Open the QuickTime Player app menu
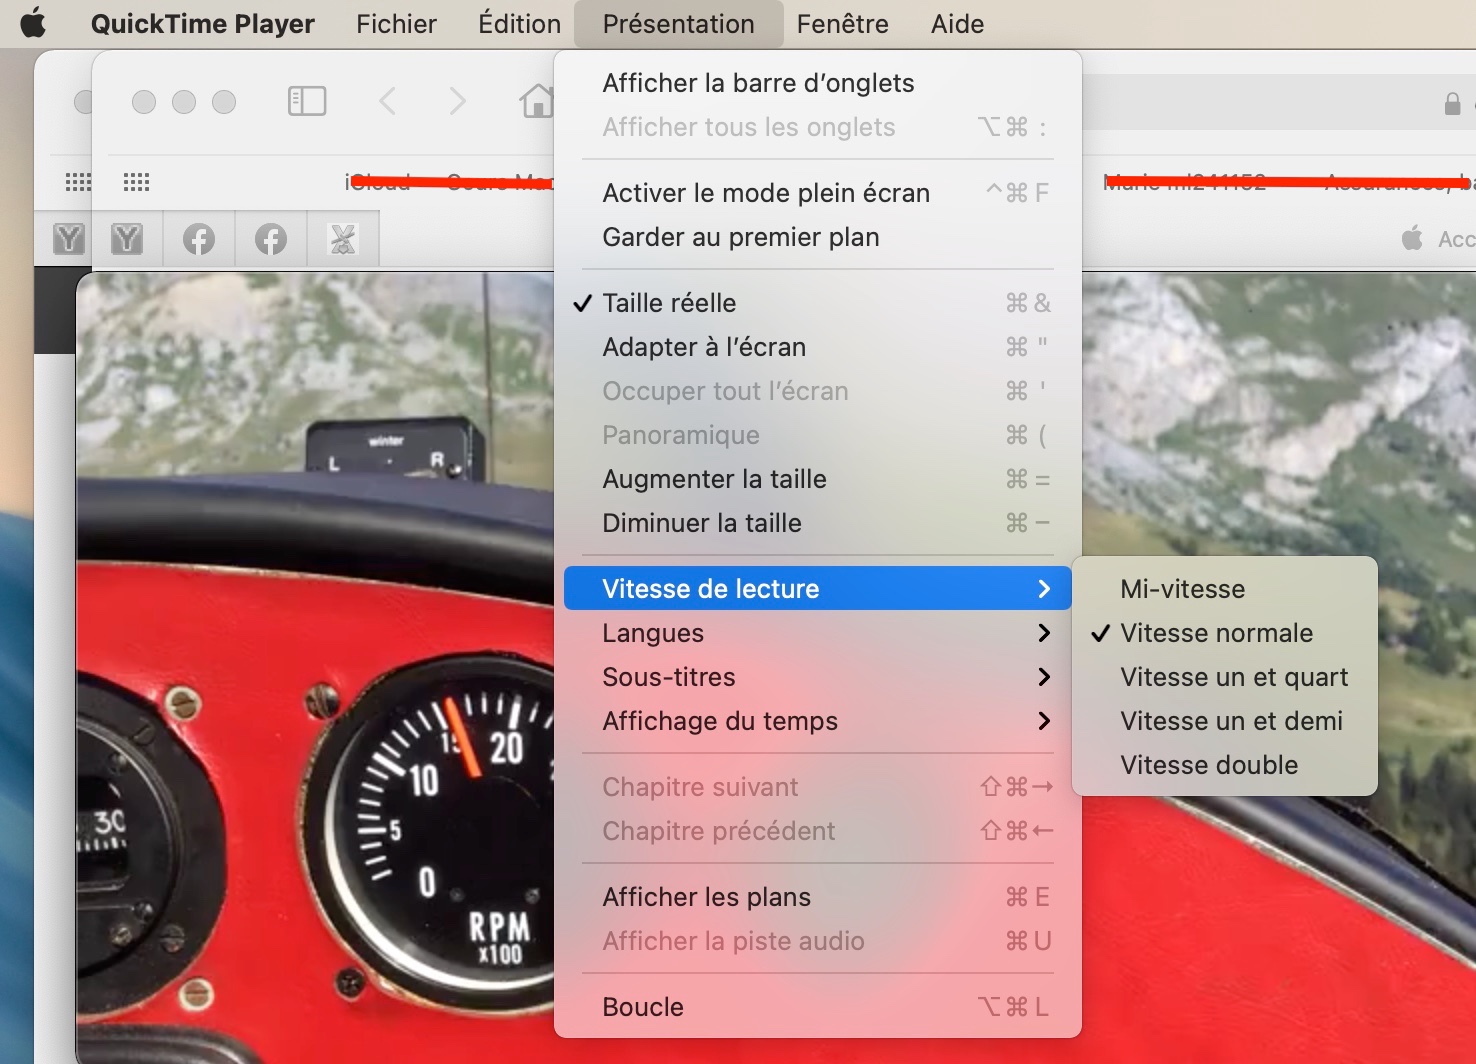Image resolution: width=1476 pixels, height=1064 pixels. pos(203,24)
